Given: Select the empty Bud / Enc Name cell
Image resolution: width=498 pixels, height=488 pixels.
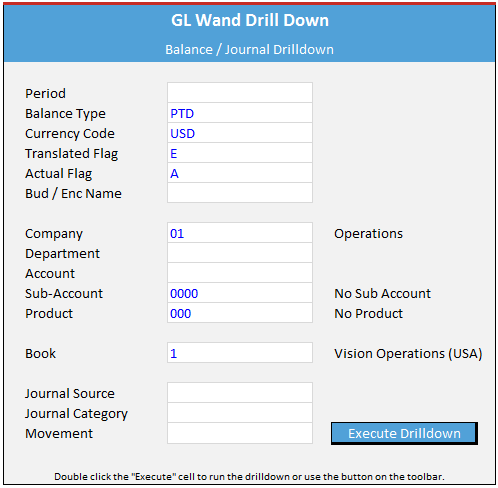Looking at the screenshot, I should pyautogui.click(x=240, y=193).
